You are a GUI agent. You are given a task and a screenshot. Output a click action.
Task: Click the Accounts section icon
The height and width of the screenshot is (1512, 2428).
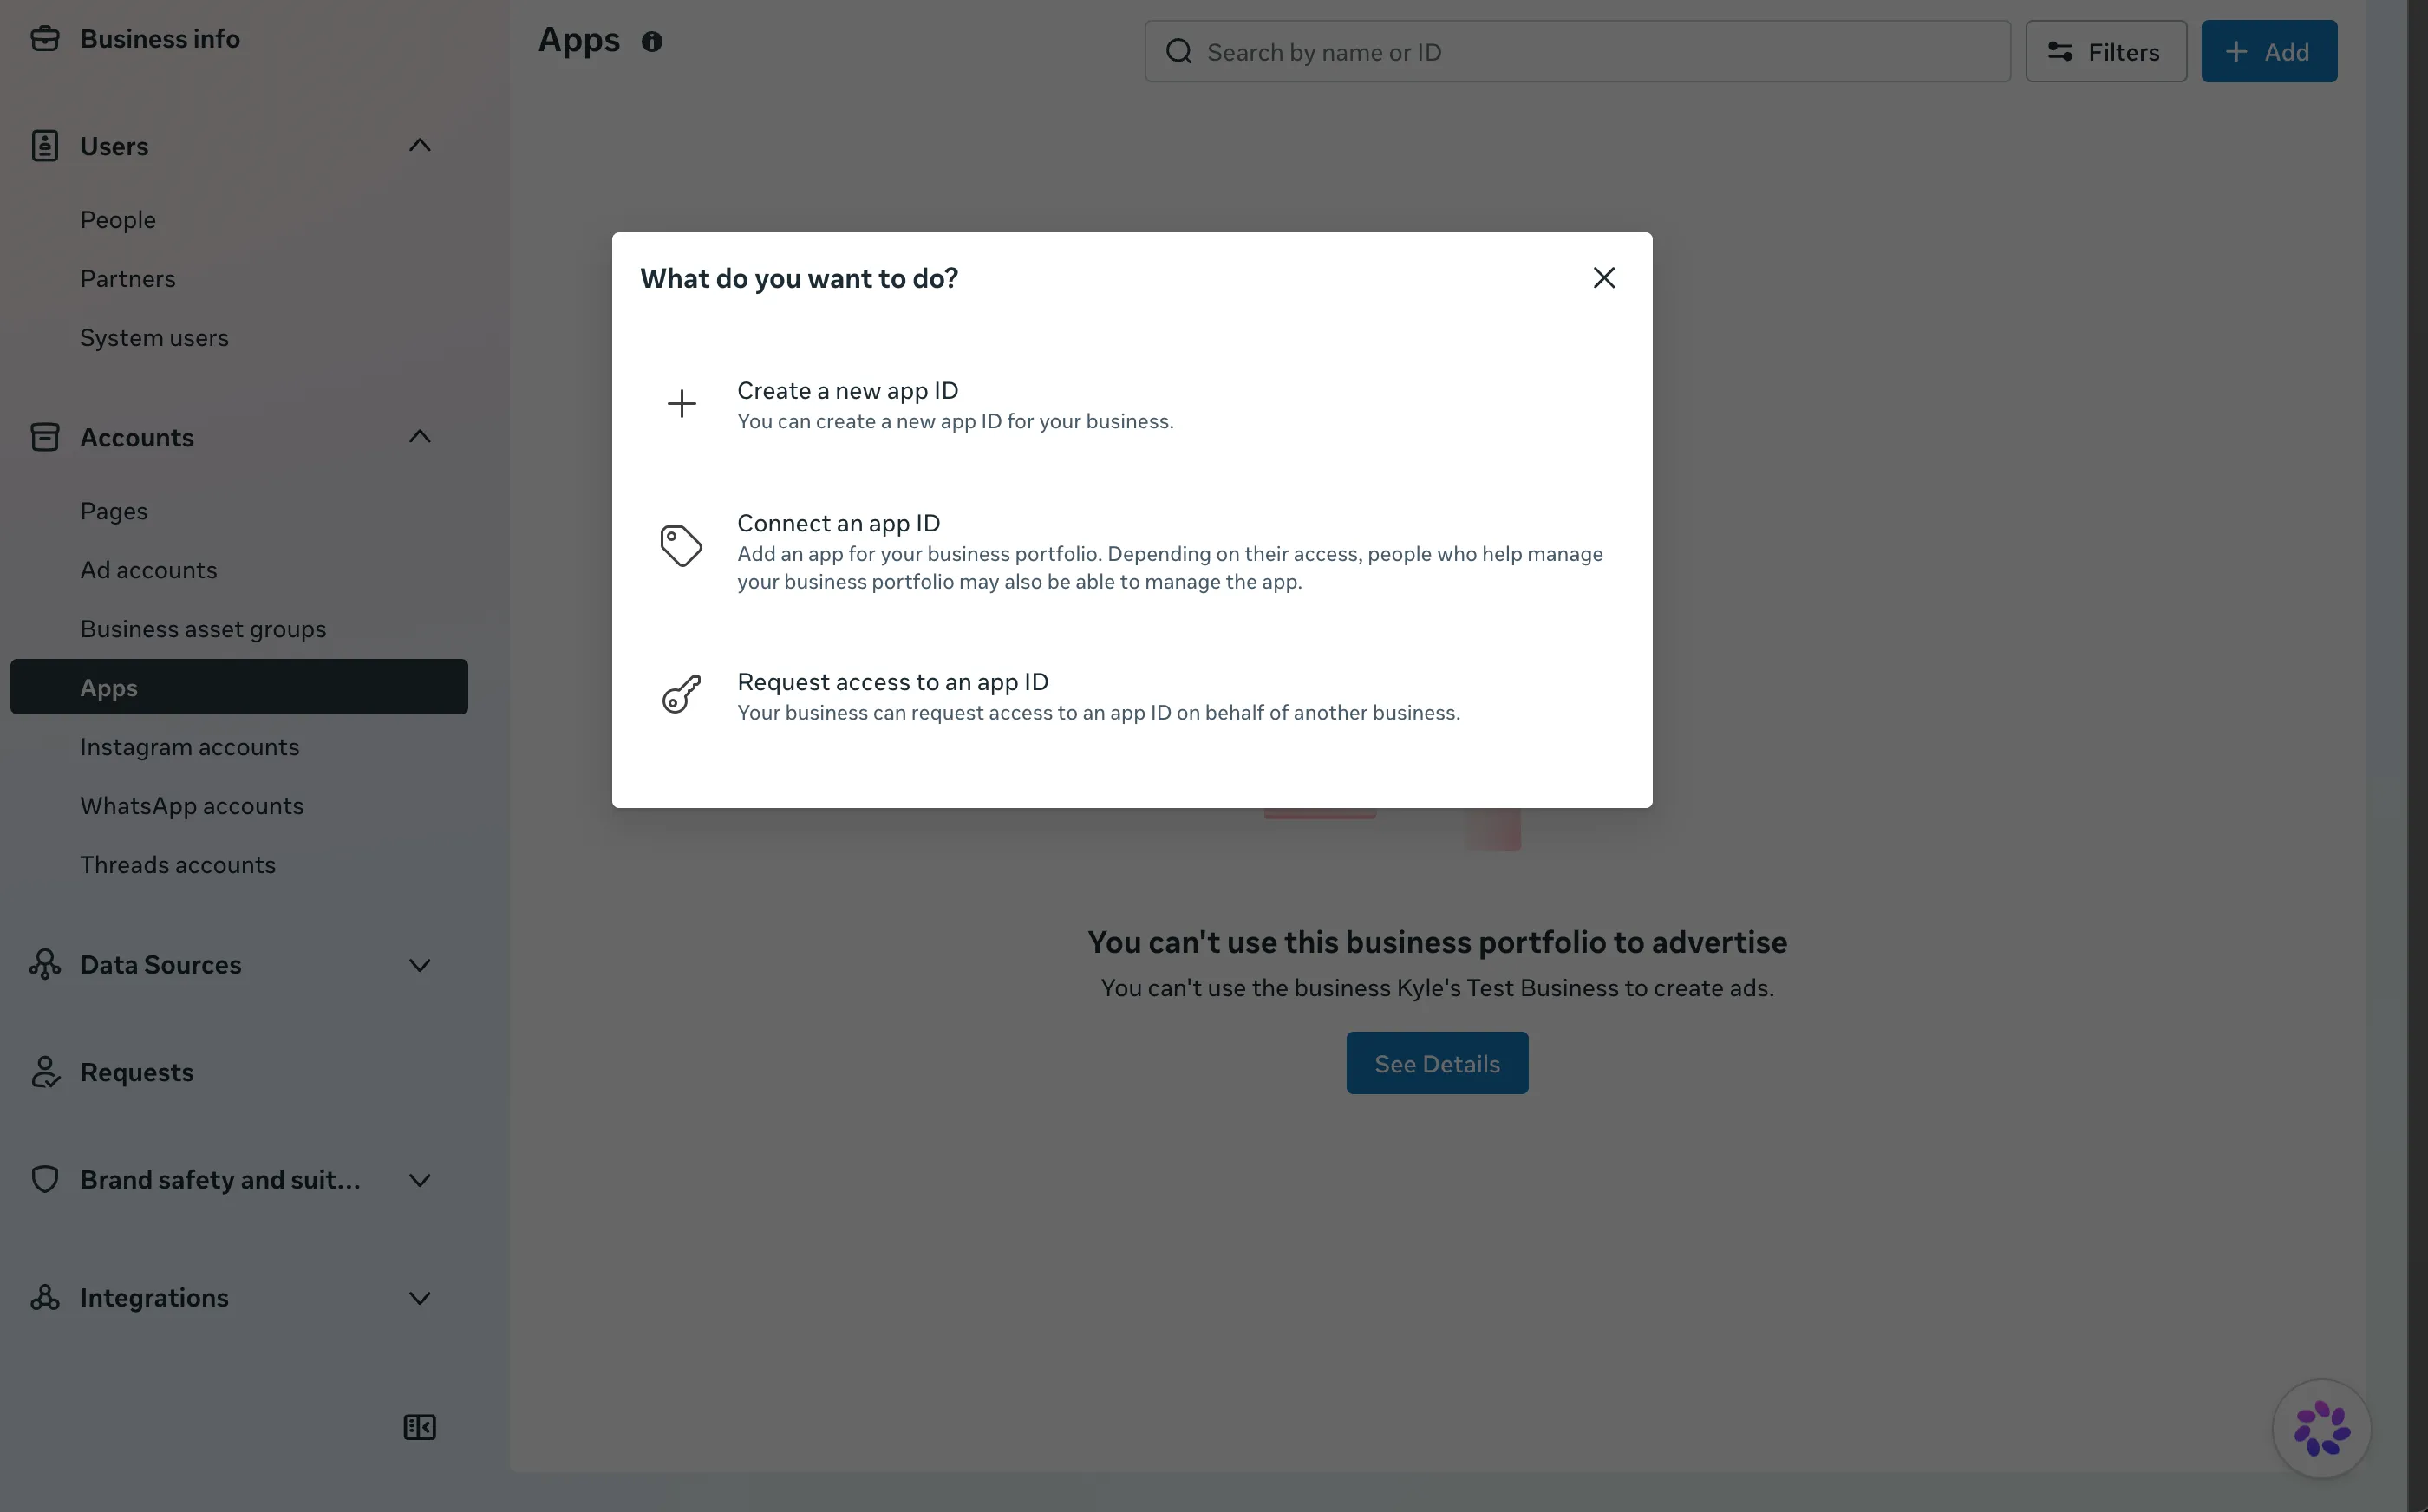point(45,437)
